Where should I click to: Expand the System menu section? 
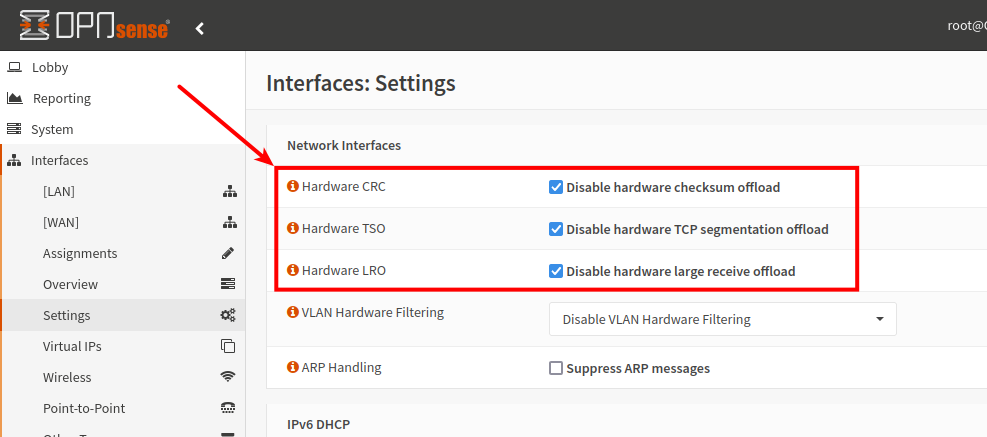(x=52, y=129)
